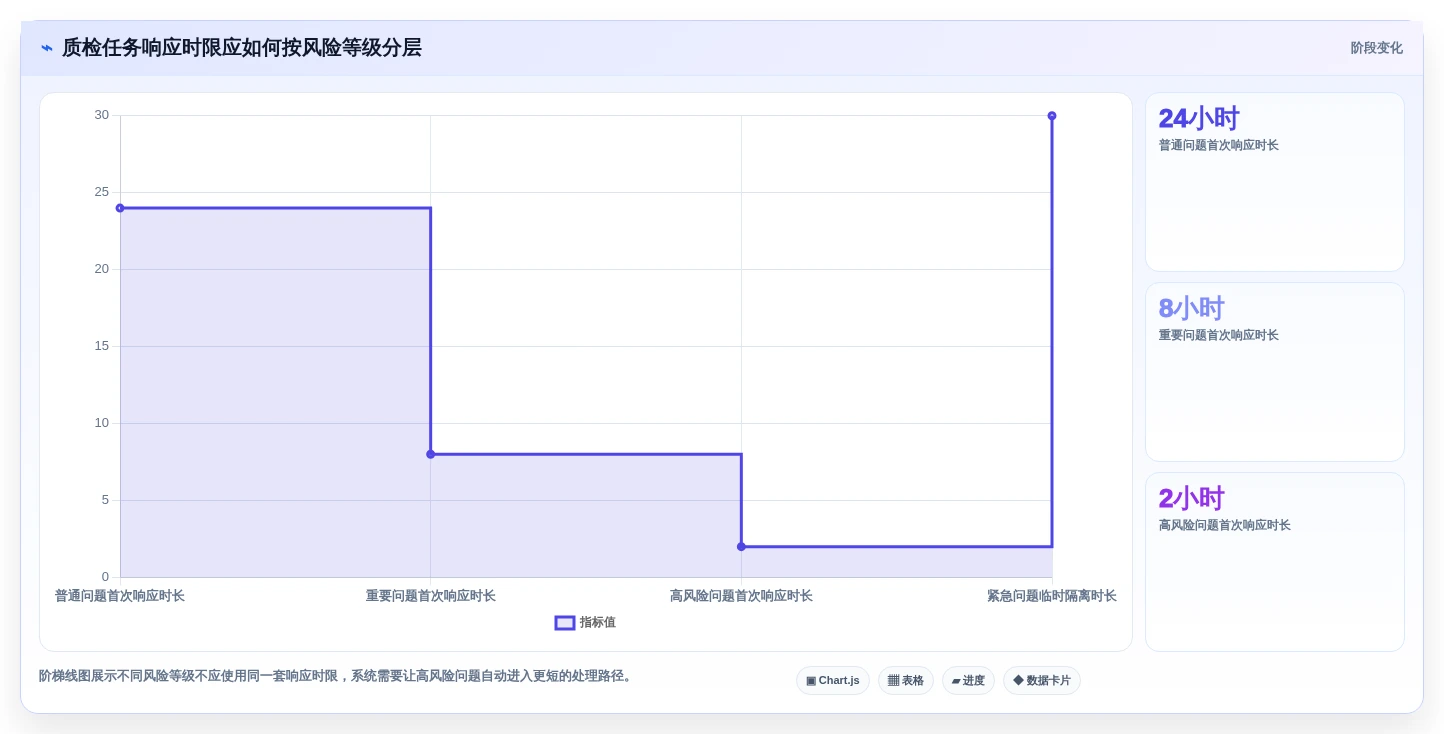1444x734 pixels.
Task: Click the y-axis value 0
Action: point(105,577)
